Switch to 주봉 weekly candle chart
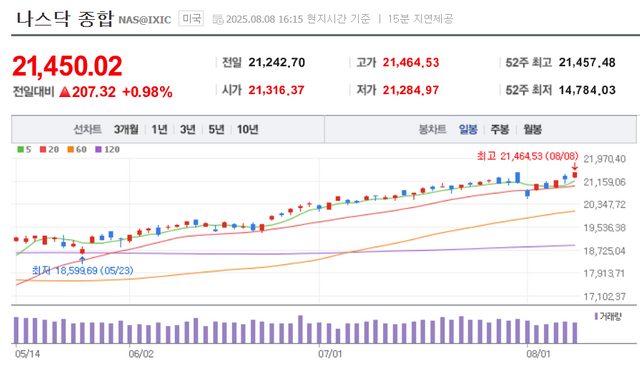 [x=500, y=129]
